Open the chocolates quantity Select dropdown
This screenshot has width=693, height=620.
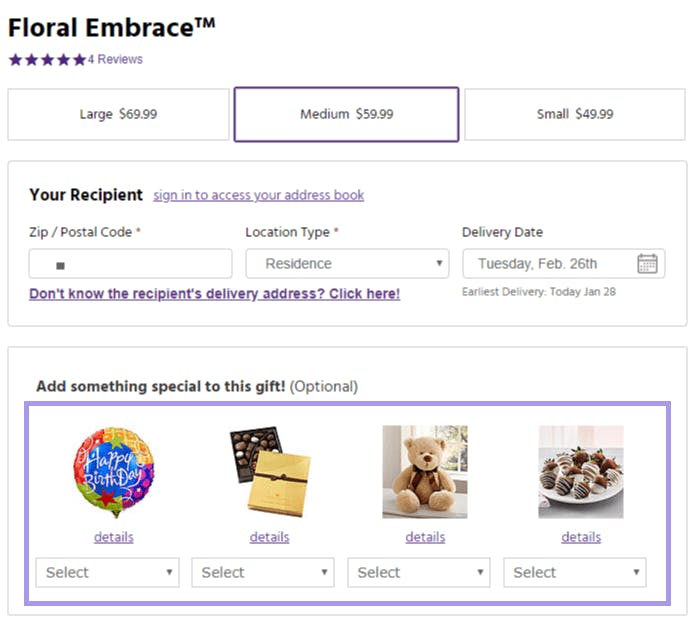tap(263, 572)
